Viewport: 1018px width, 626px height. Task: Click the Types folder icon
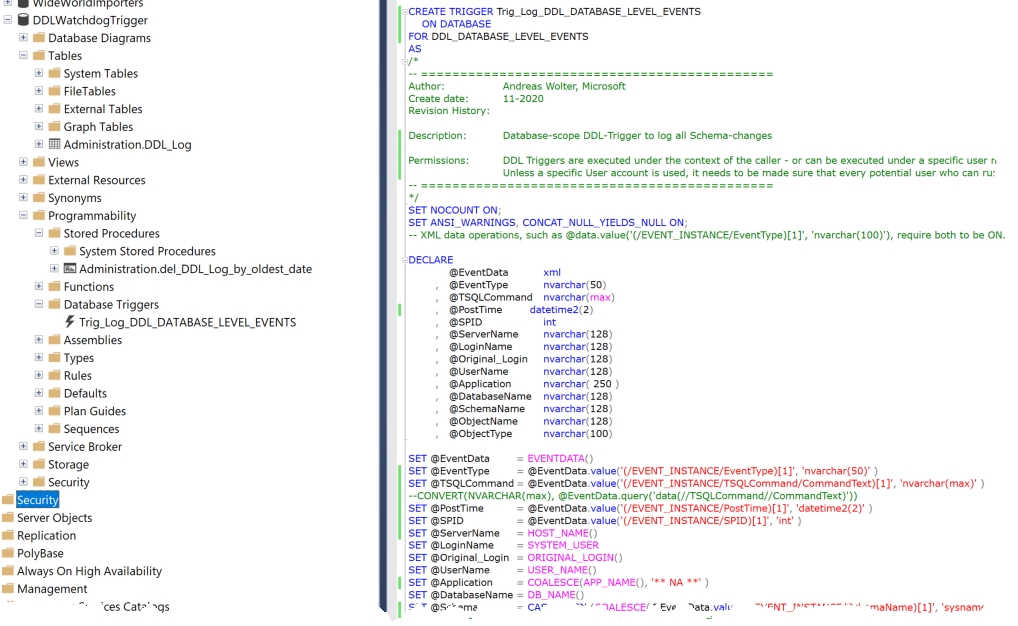click(x=55, y=357)
